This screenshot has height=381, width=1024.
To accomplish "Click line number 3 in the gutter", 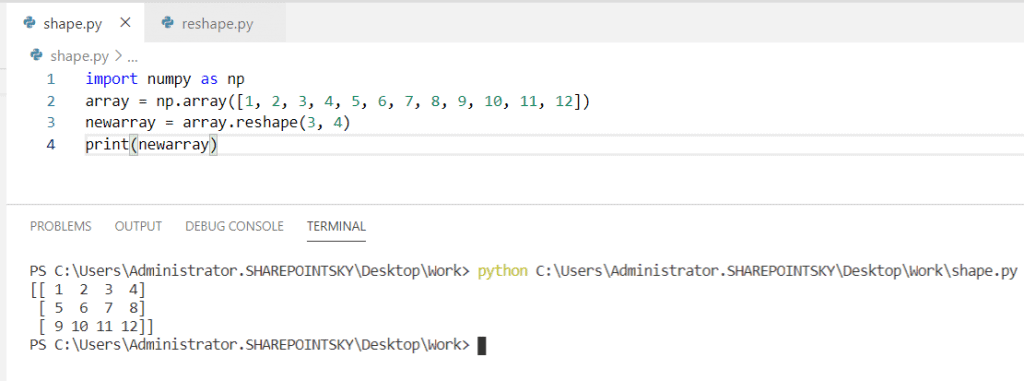I will point(51,123).
